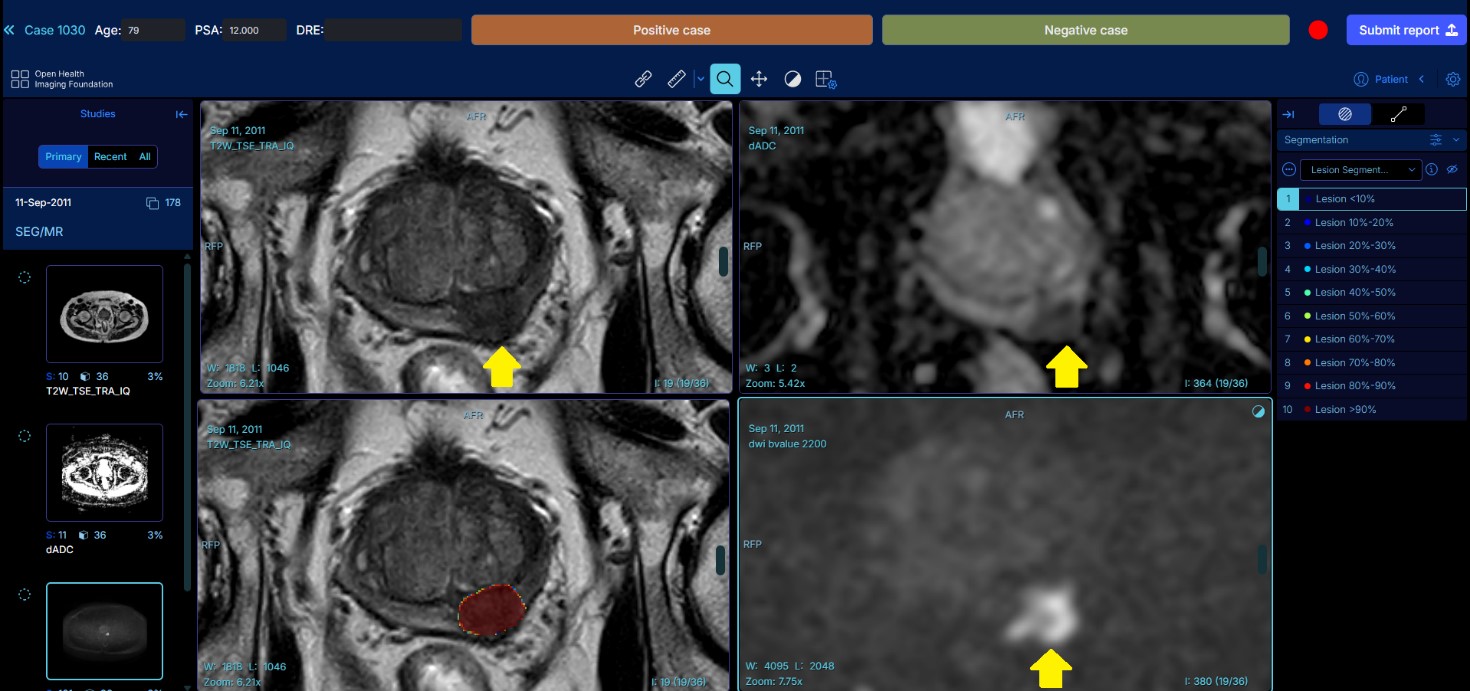Mark as Negative case

[x=1086, y=30]
